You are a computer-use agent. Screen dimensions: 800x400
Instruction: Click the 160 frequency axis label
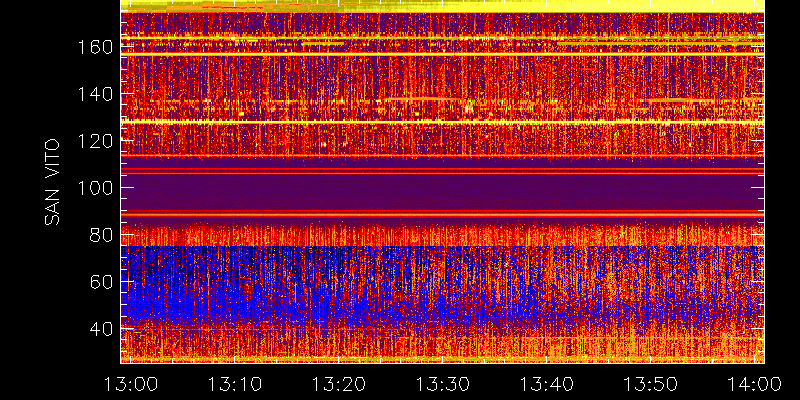(x=95, y=47)
